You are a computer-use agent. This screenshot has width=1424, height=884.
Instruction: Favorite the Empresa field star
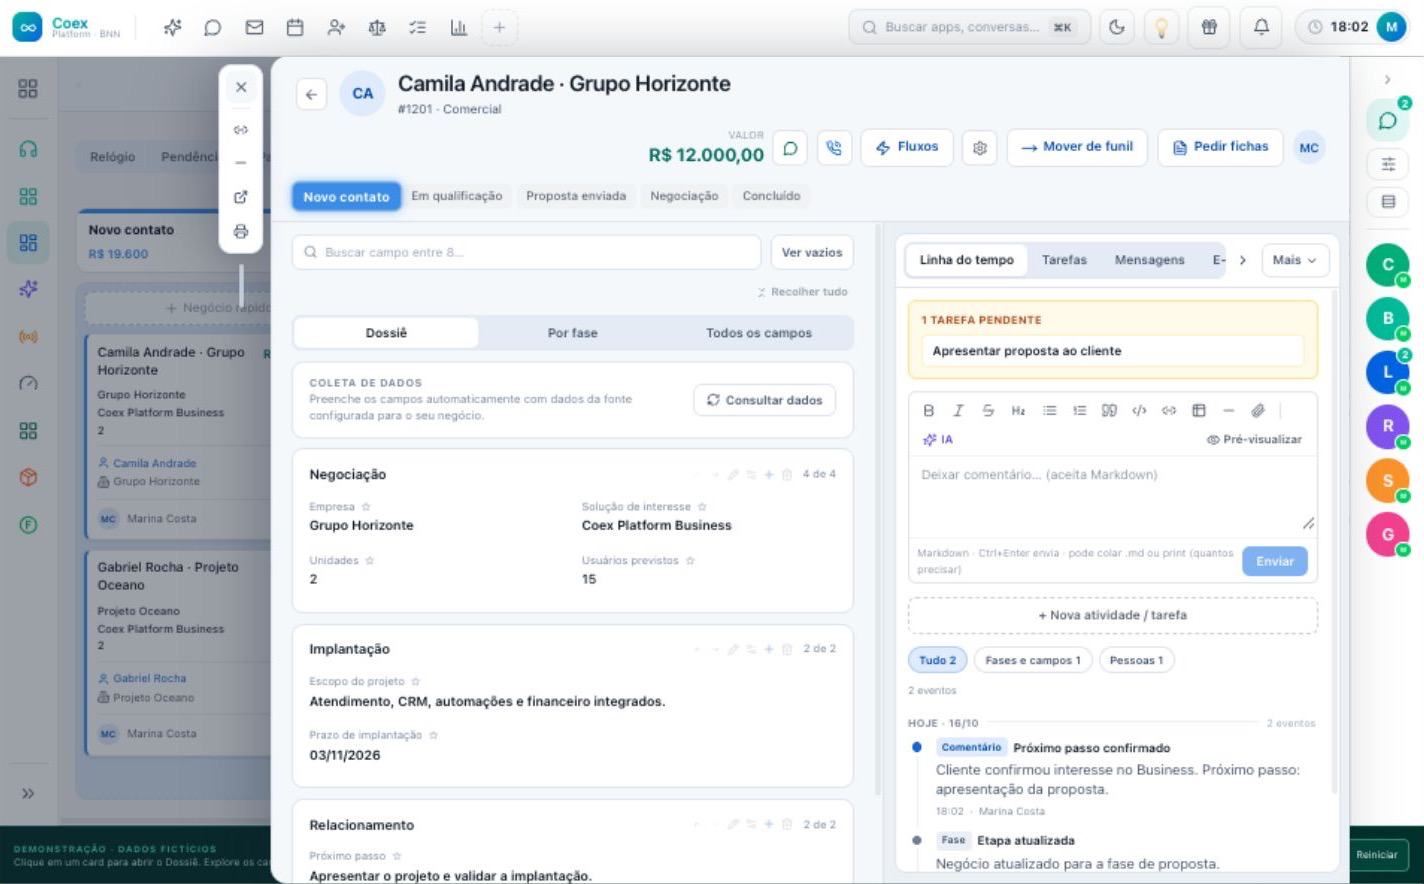pyautogui.click(x=366, y=507)
